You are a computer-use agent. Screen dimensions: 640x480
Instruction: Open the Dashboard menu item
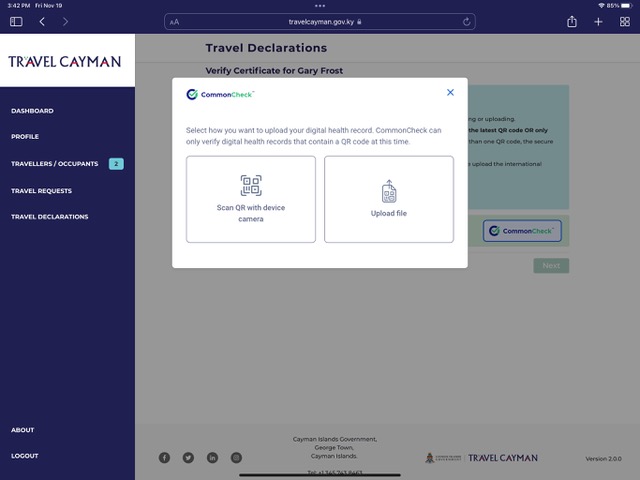point(32,111)
